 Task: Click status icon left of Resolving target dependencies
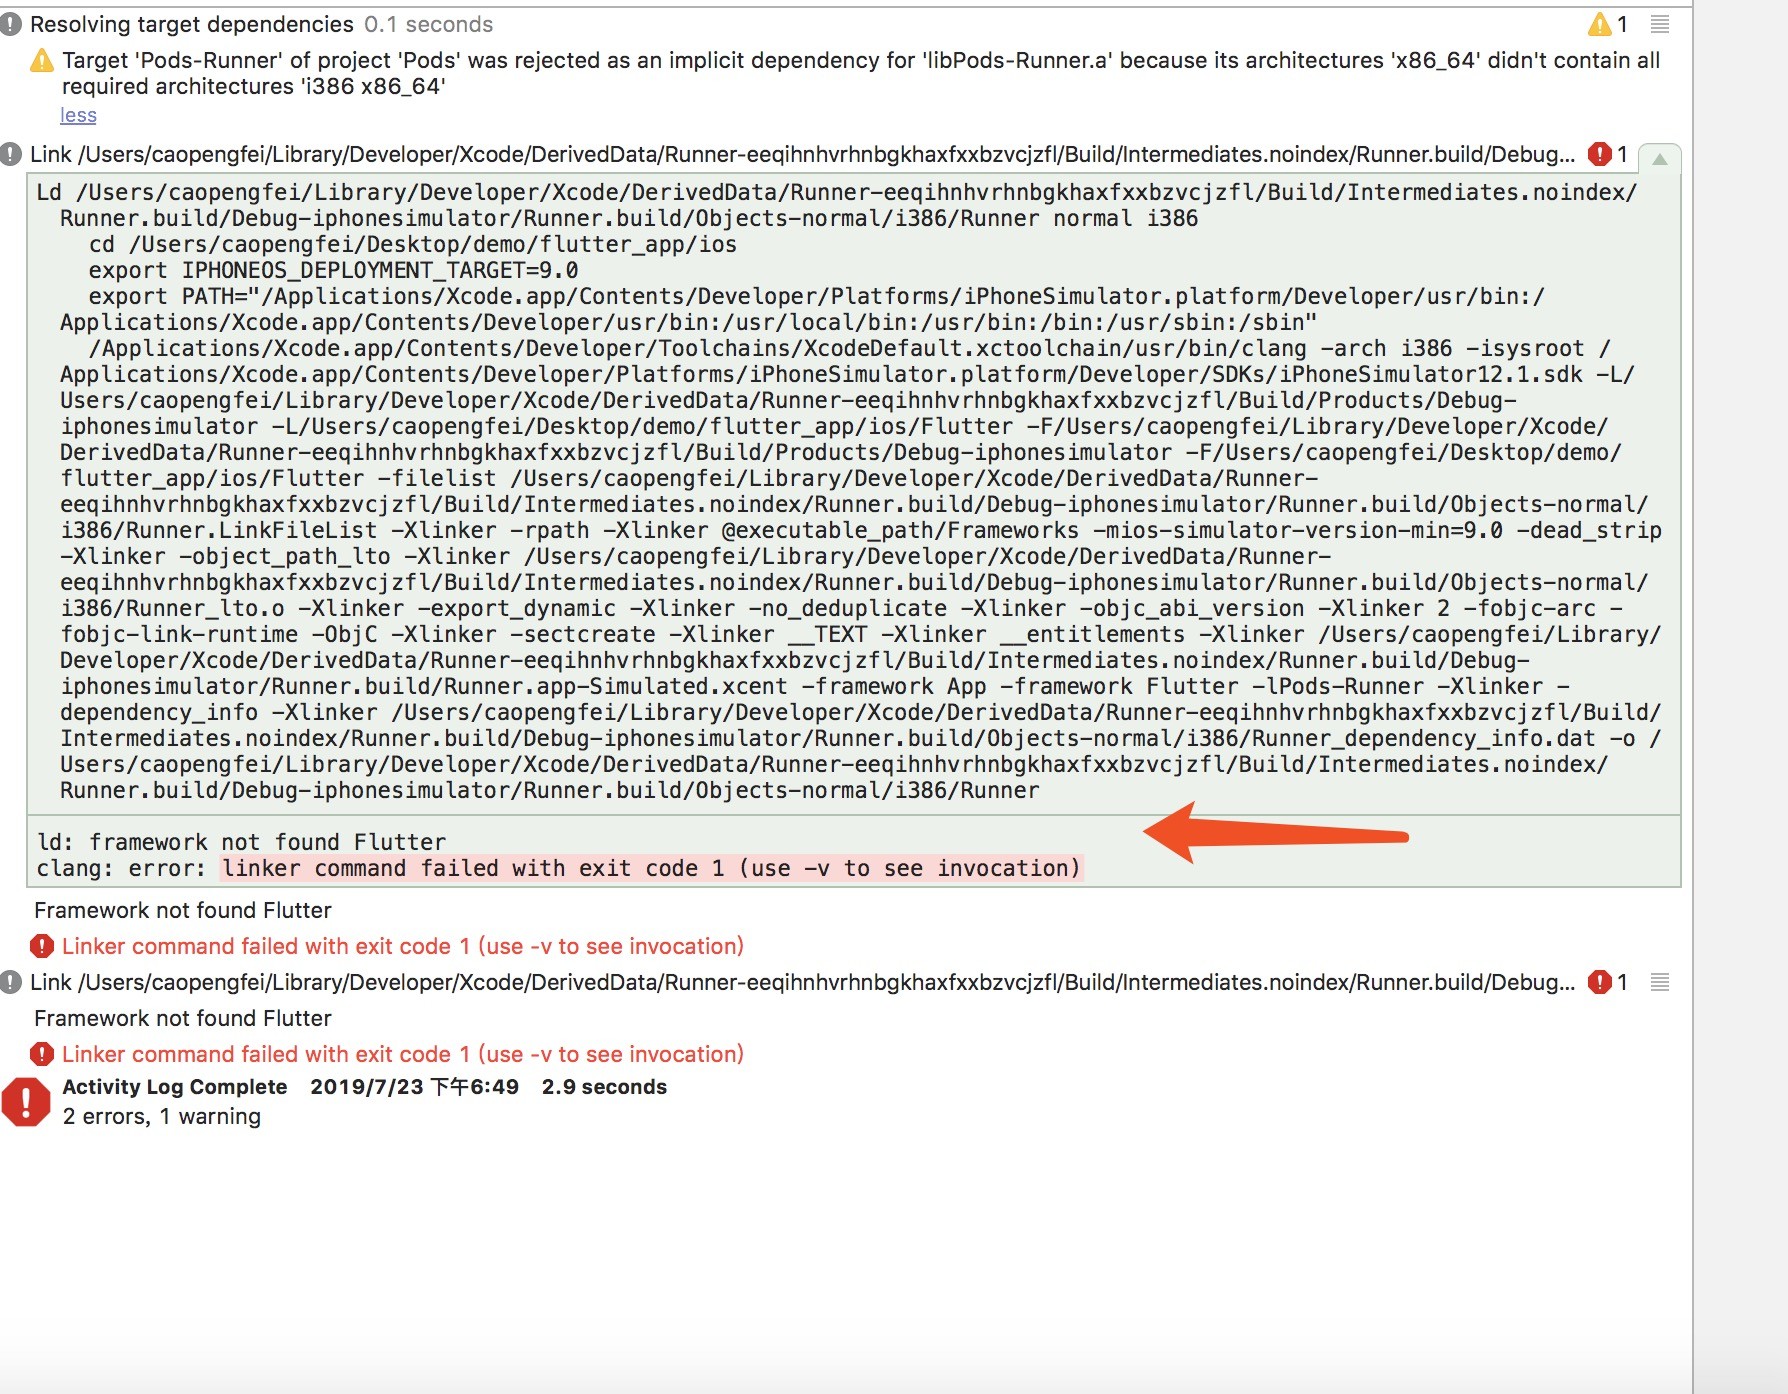(11, 24)
